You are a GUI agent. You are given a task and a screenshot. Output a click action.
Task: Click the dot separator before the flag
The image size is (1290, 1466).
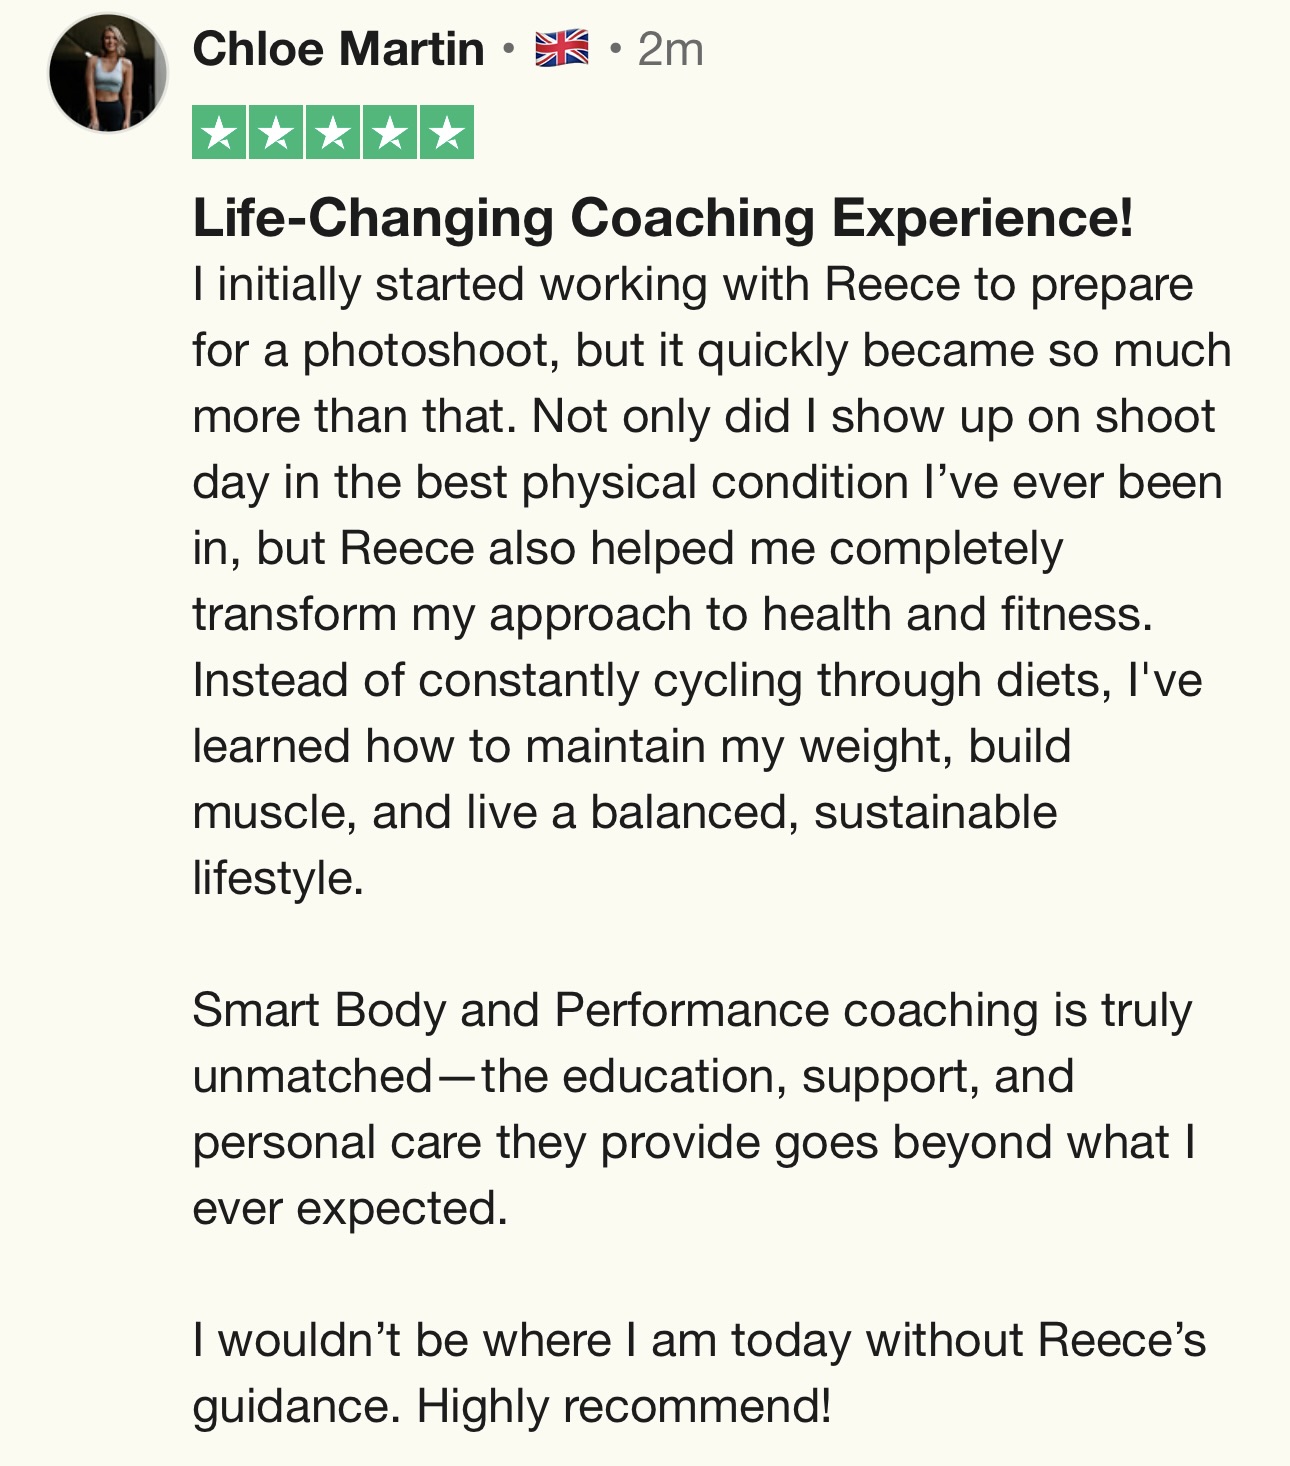509,49
